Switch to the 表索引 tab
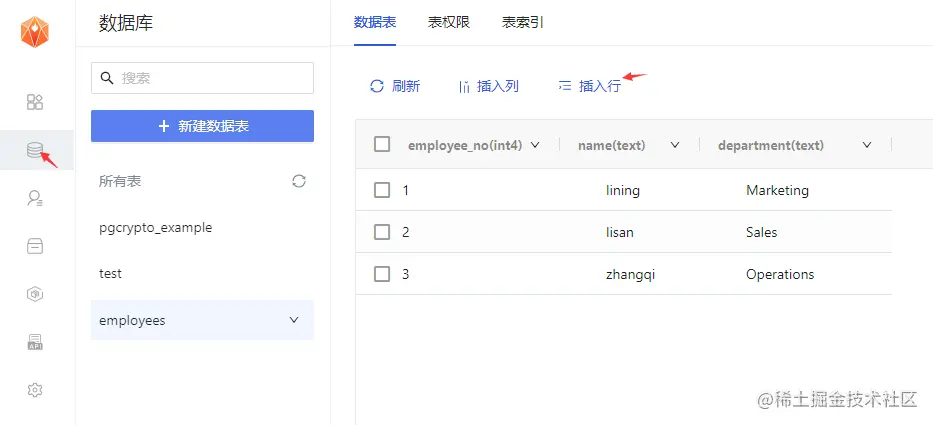Viewport: 933px width, 425px height. tap(522, 23)
